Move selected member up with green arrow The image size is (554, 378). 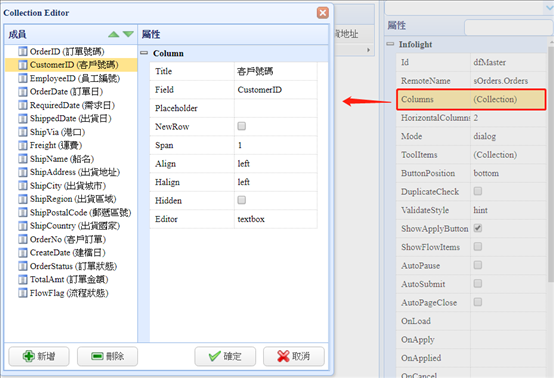113,34
